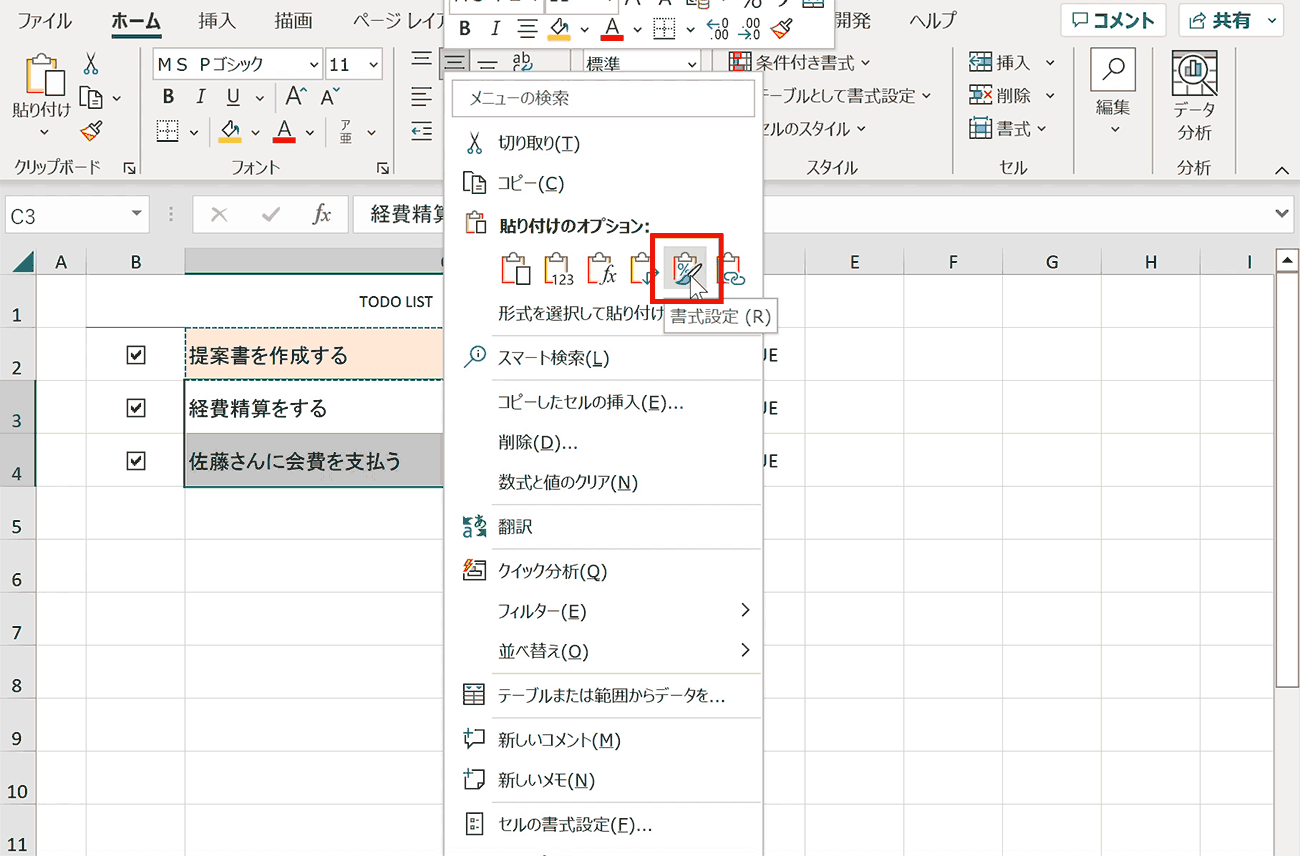Click the メニューの検索 search field
The height and width of the screenshot is (856, 1300).
603,99
